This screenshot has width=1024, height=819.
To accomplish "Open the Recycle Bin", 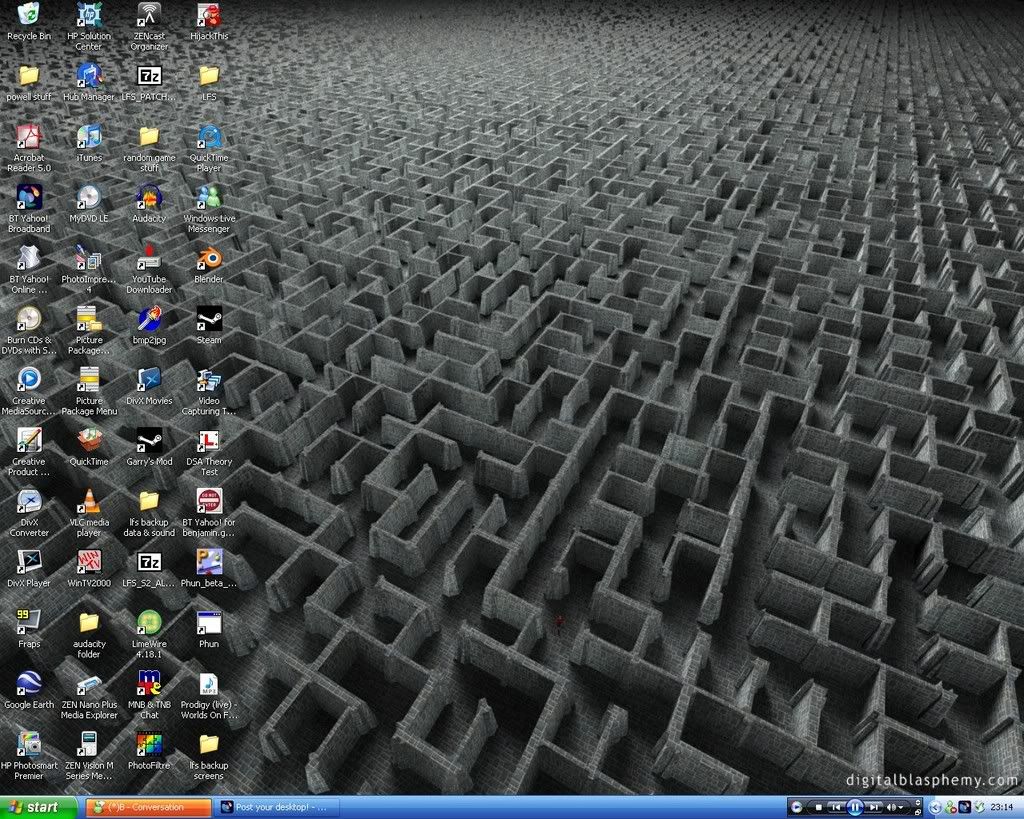I will pyautogui.click(x=29, y=16).
